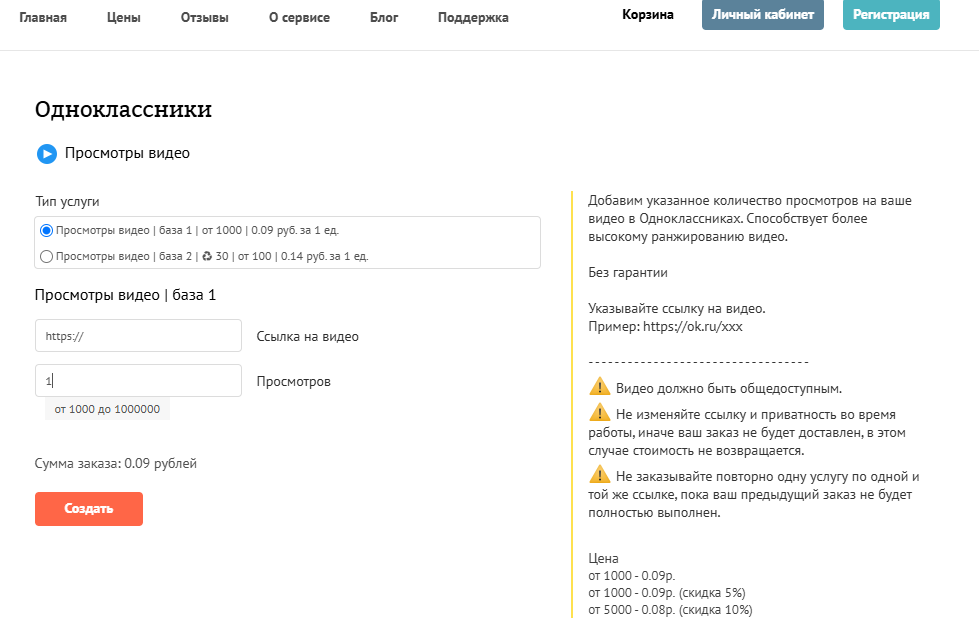This screenshot has height=638, width=979.
Task: Click the Одноклассники page heading
Action: [124, 109]
